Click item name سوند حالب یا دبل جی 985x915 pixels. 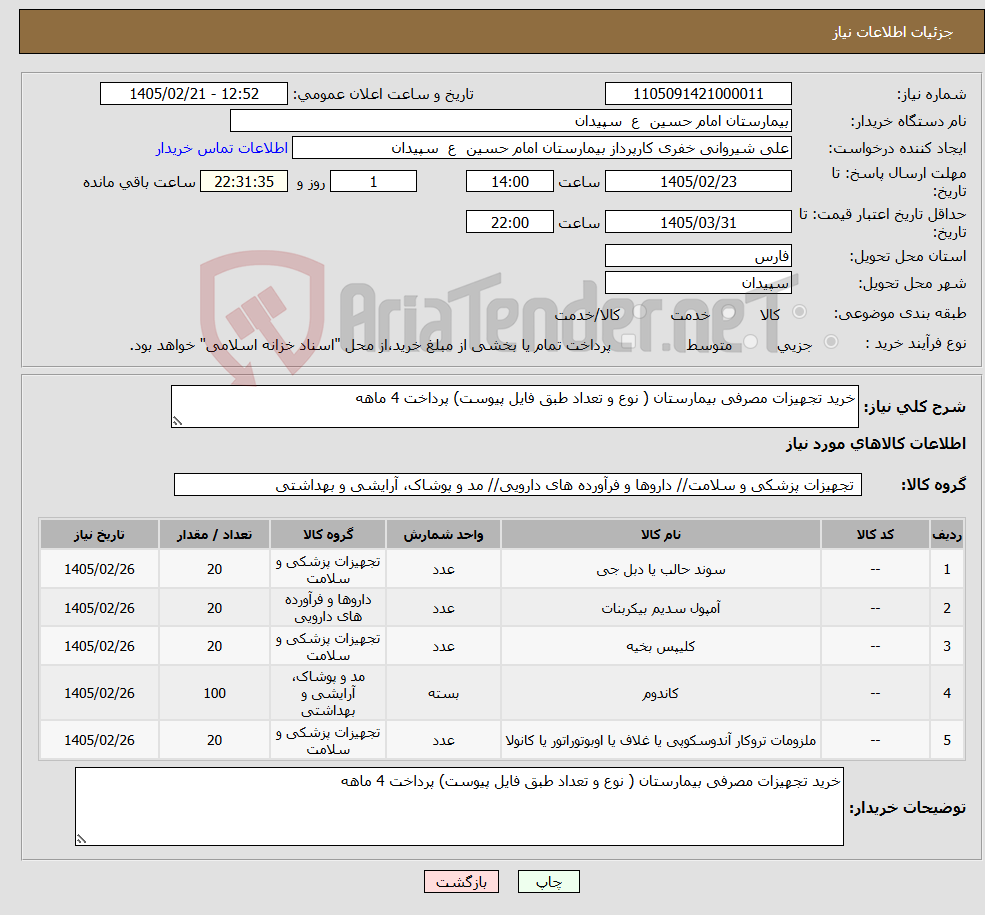pyautogui.click(x=661, y=570)
